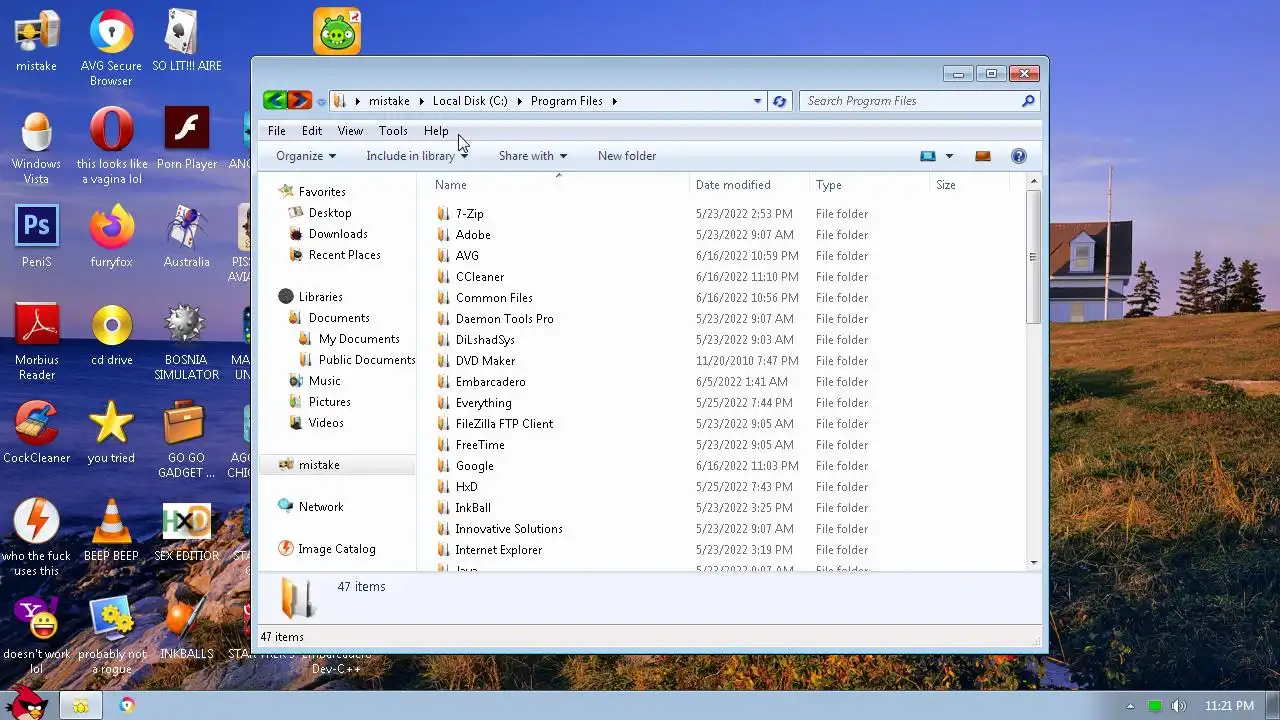Show hidden tray icons arrow
1280x720 pixels.
click(x=1130, y=706)
